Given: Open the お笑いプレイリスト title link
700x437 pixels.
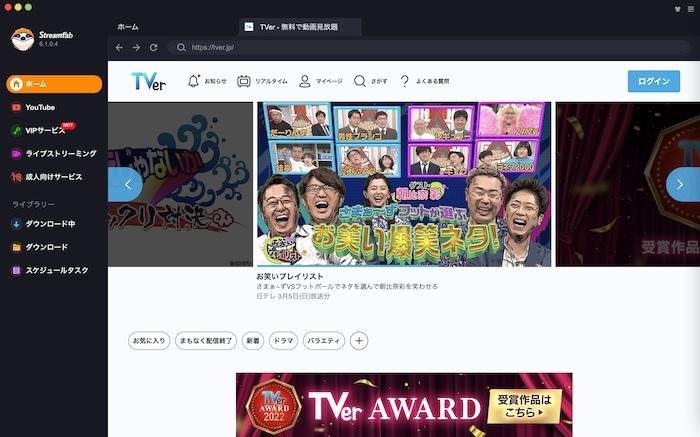Looking at the screenshot, I should [290, 276].
